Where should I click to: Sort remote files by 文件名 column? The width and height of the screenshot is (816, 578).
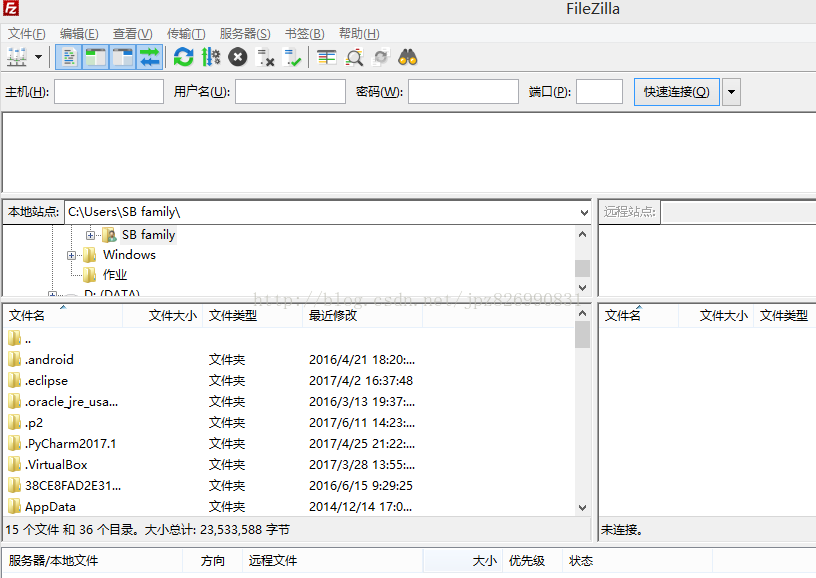[639, 315]
